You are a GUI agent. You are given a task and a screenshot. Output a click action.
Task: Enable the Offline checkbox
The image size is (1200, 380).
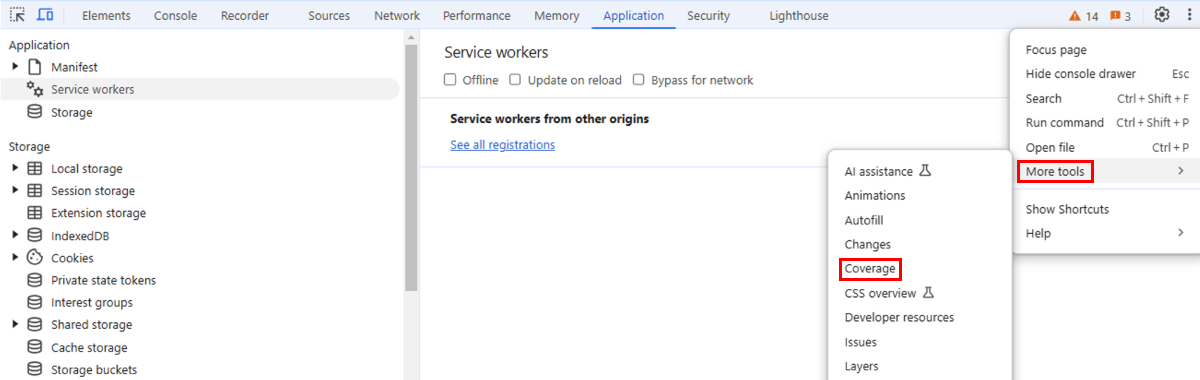pyautogui.click(x=451, y=80)
